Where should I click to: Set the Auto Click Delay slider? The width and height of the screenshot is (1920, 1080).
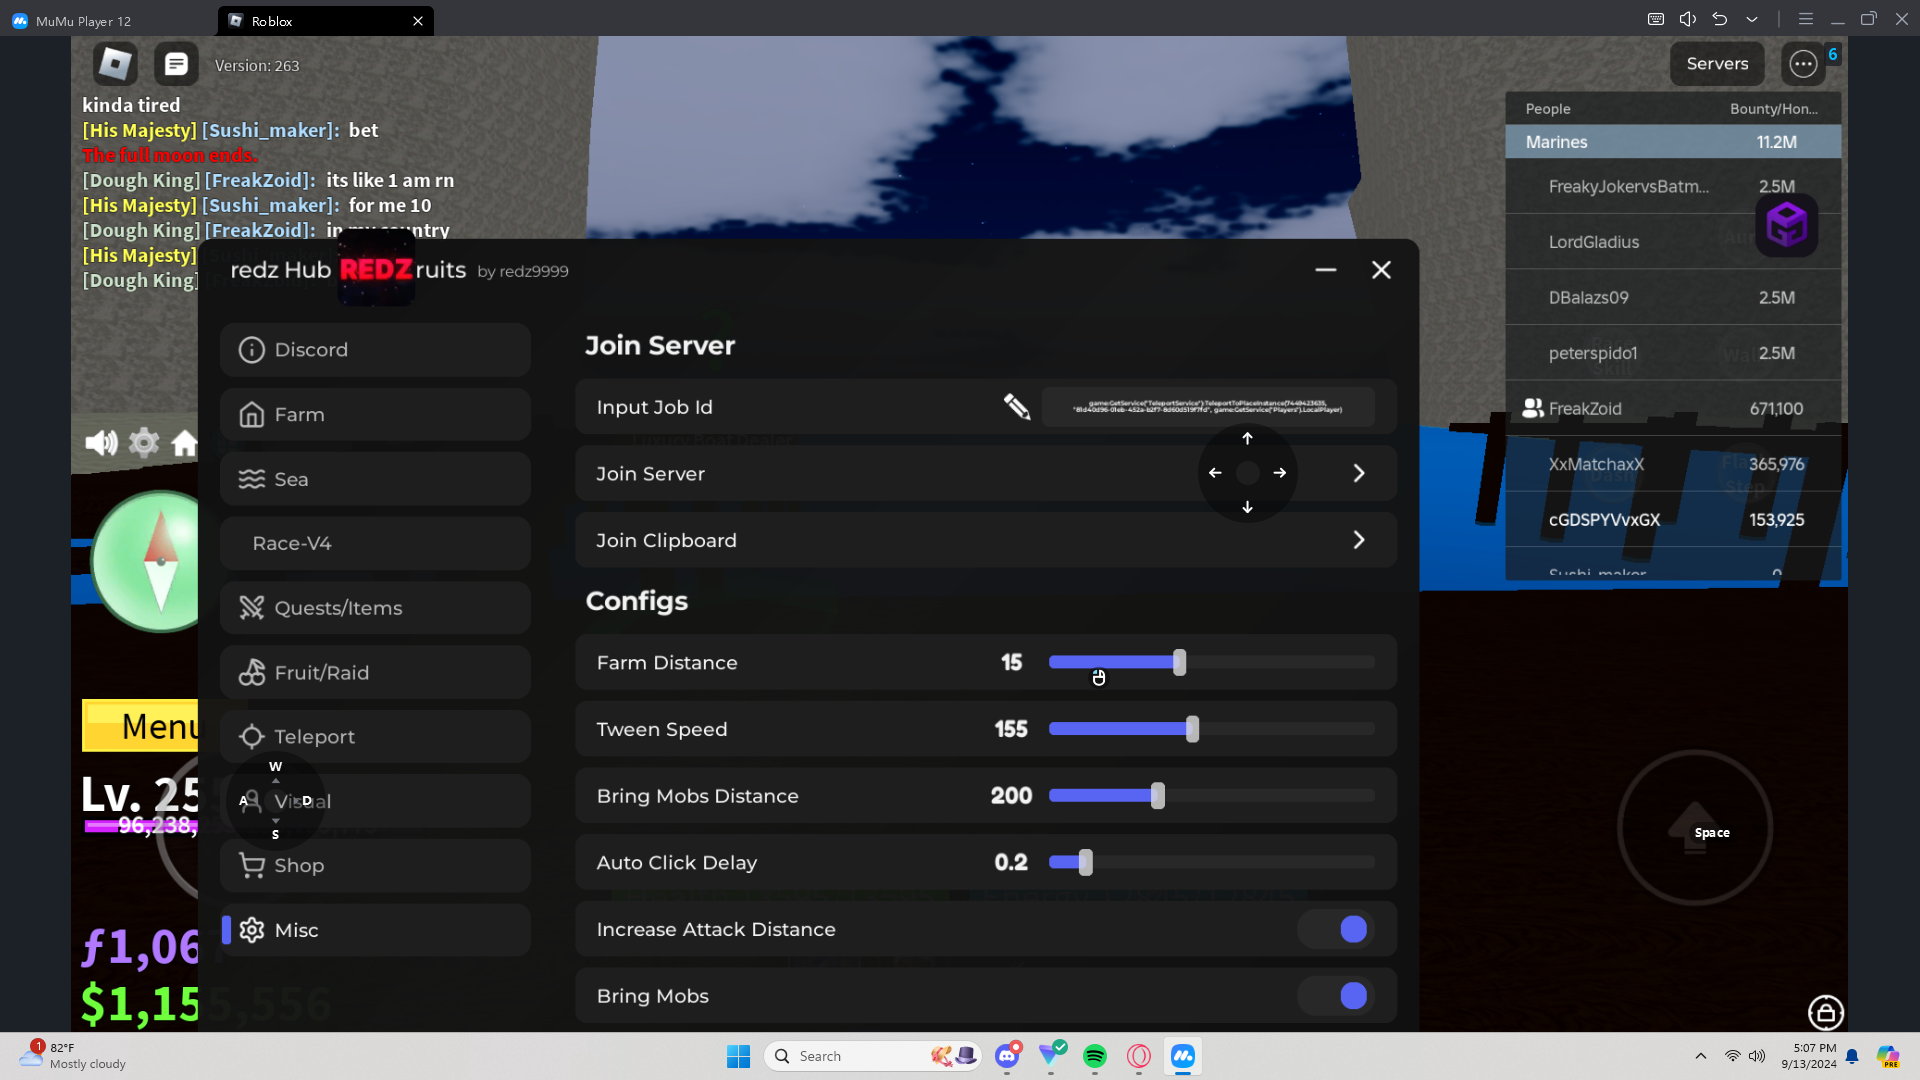click(1211, 862)
